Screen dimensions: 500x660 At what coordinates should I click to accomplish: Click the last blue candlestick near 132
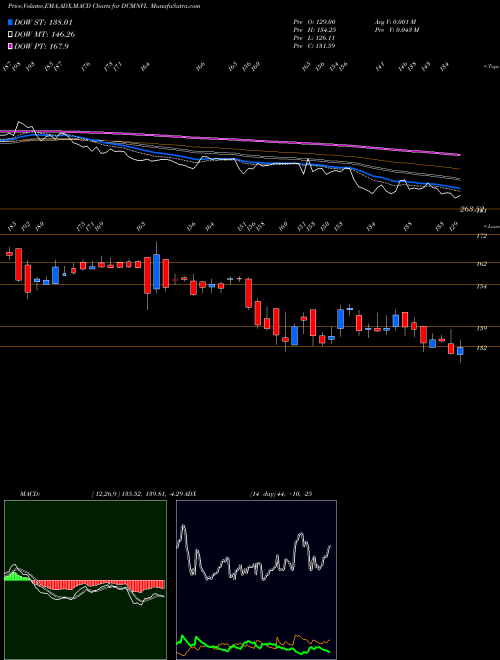coord(460,351)
